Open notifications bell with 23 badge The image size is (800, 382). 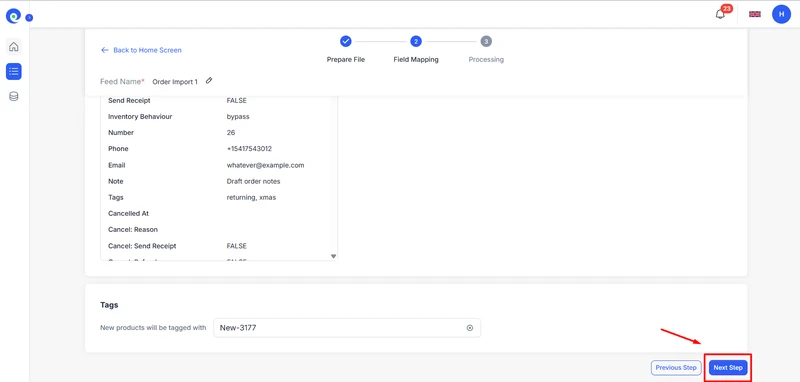tap(720, 14)
